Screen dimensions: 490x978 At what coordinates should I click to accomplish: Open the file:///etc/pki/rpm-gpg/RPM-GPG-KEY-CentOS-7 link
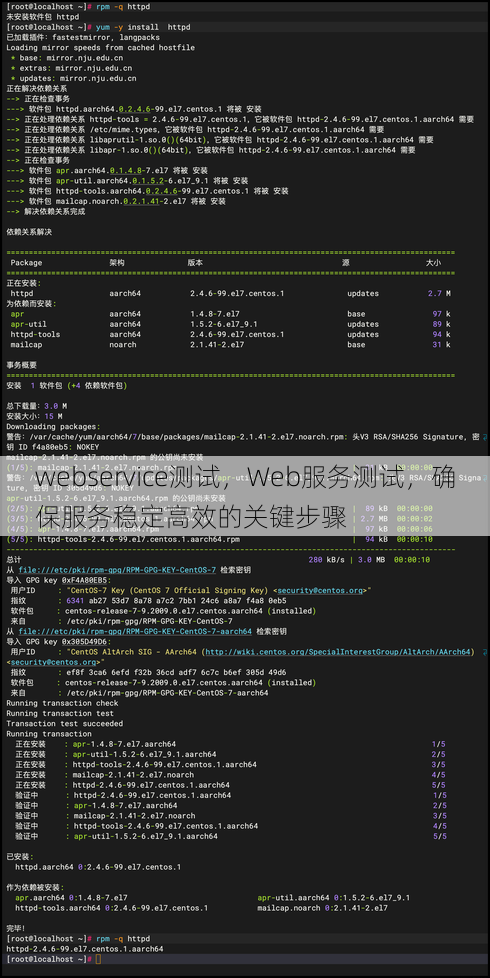click(117, 570)
